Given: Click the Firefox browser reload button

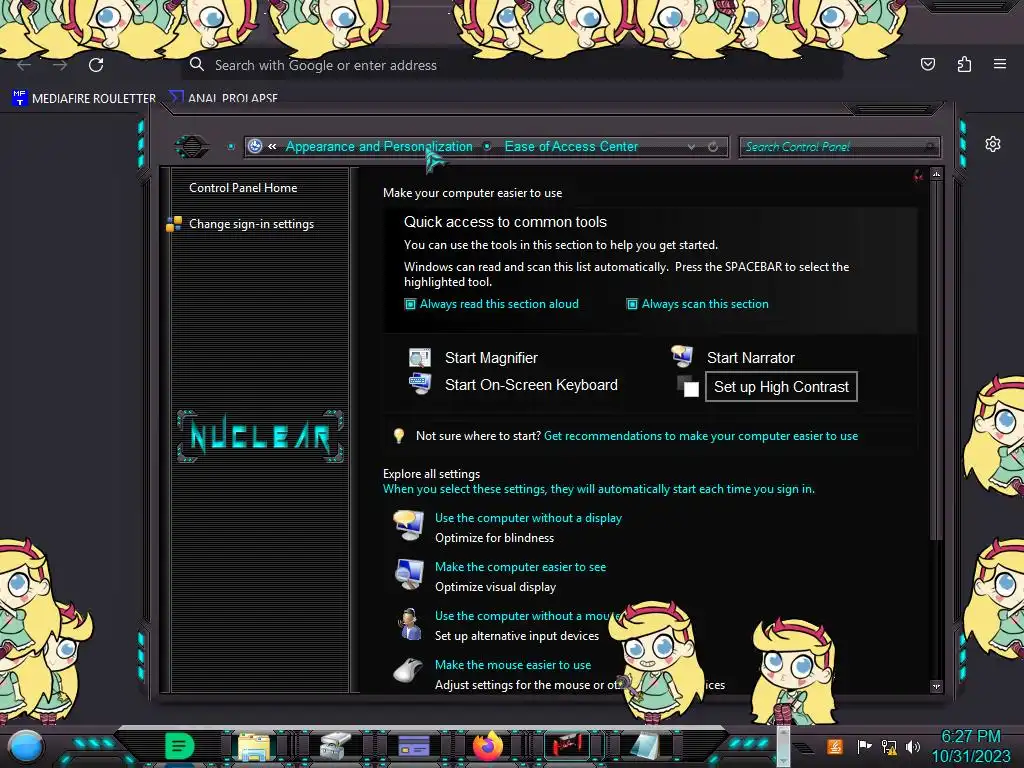Looking at the screenshot, I should pyautogui.click(x=96, y=65).
